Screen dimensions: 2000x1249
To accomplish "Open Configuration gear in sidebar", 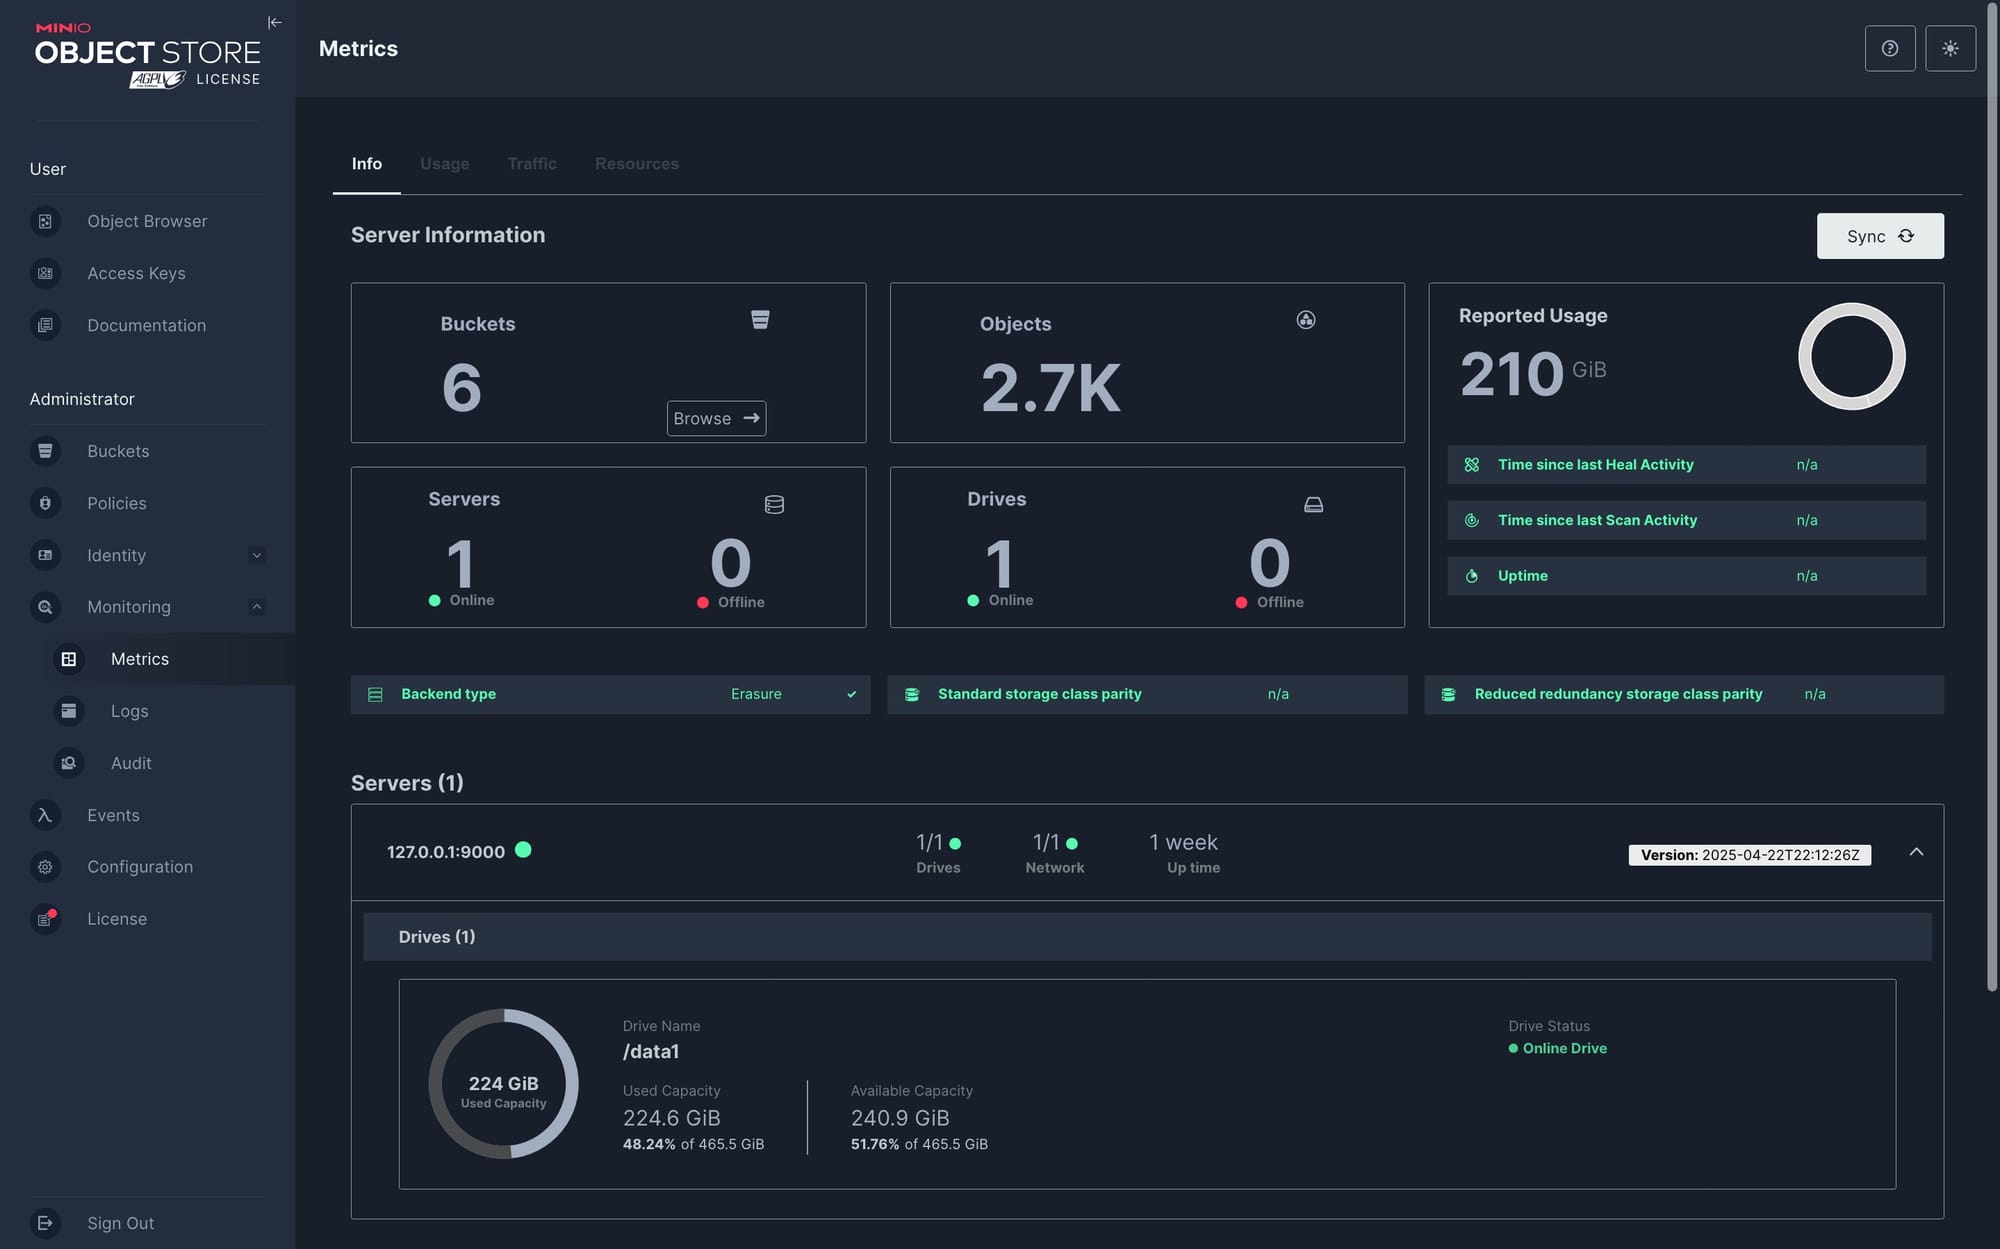I will tap(45, 867).
